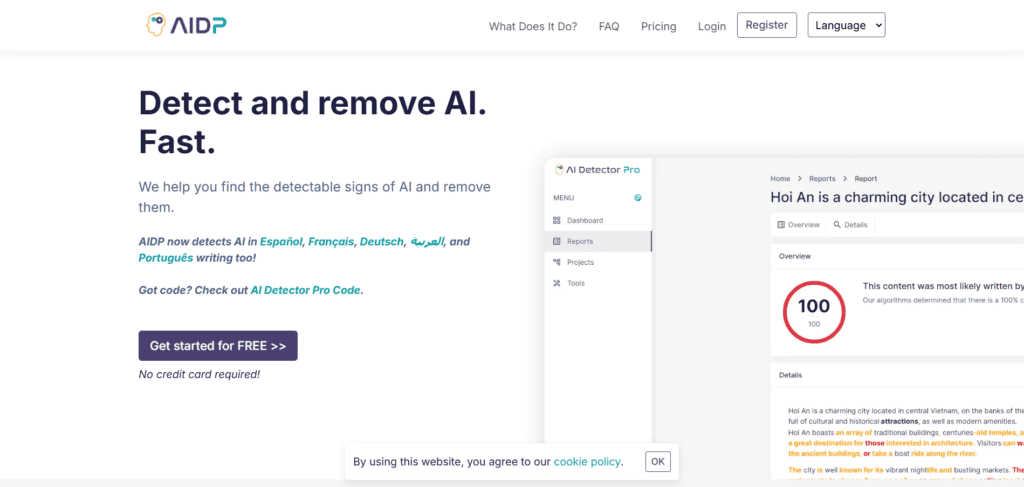Click the AI Detector Pro logo in preview
Image resolution: width=1024 pixels, height=487 pixels.
tap(597, 170)
